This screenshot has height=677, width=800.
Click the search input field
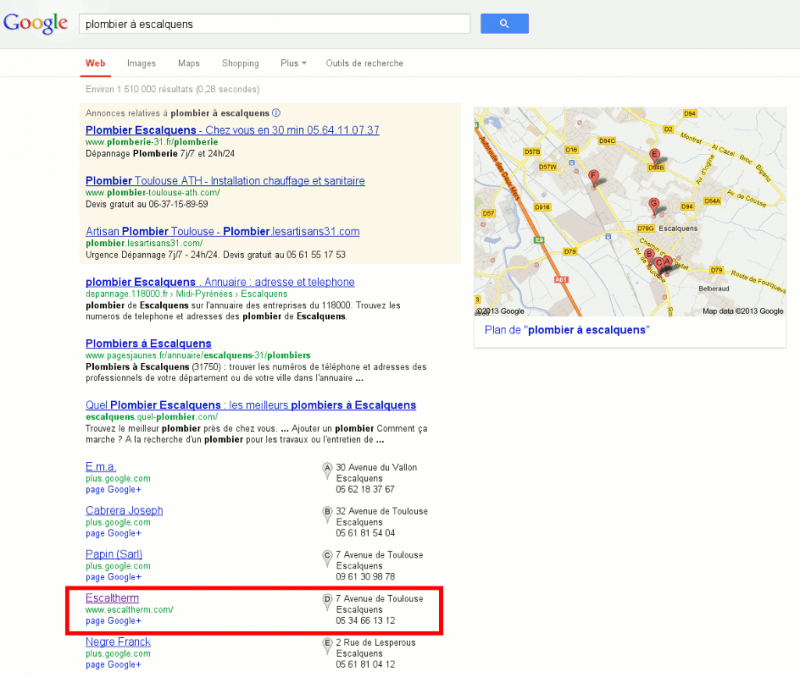(x=274, y=24)
